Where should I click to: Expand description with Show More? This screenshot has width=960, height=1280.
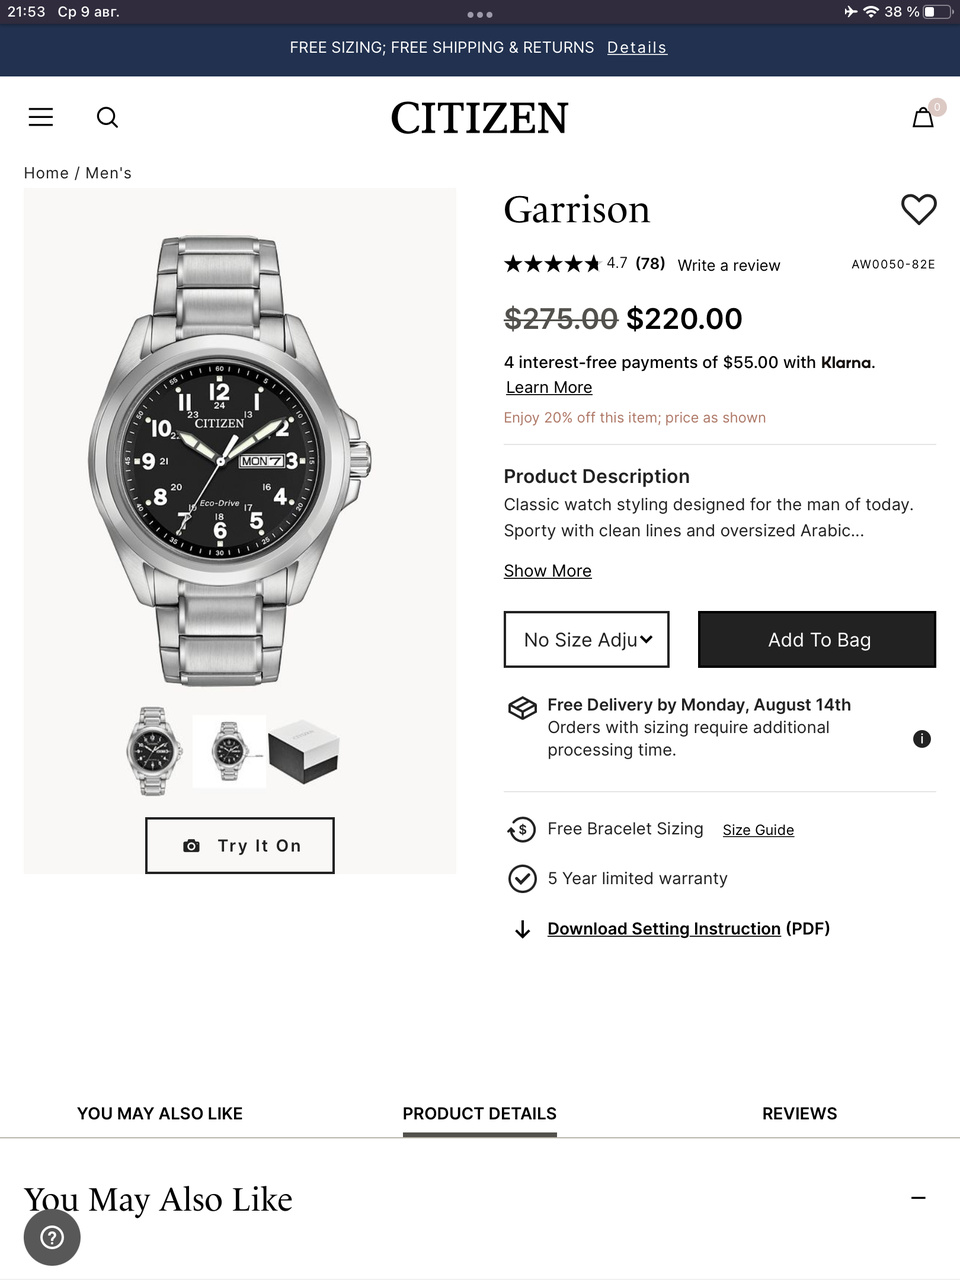pos(547,571)
